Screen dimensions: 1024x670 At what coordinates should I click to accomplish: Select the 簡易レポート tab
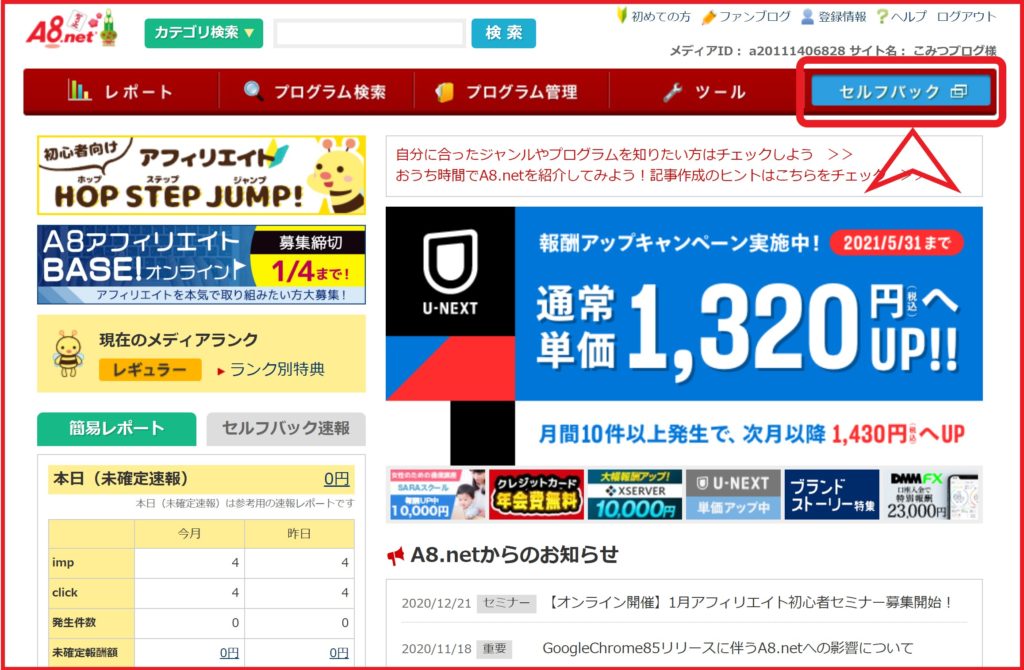[x=116, y=429]
